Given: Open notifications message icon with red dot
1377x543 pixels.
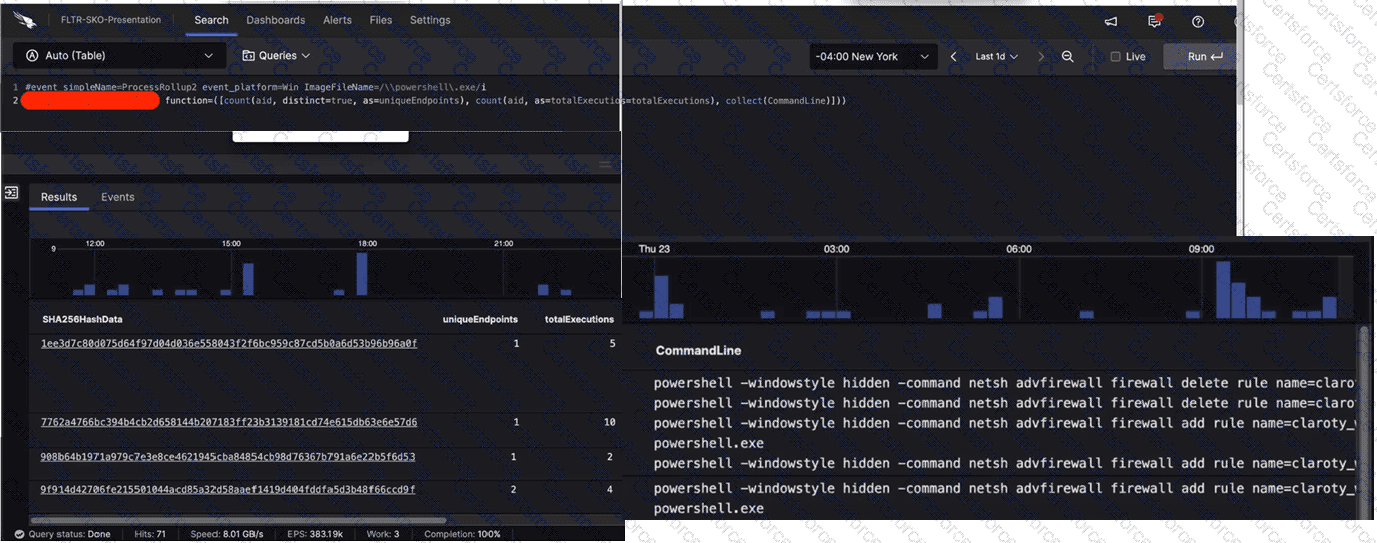Looking at the screenshot, I should click(1154, 22).
